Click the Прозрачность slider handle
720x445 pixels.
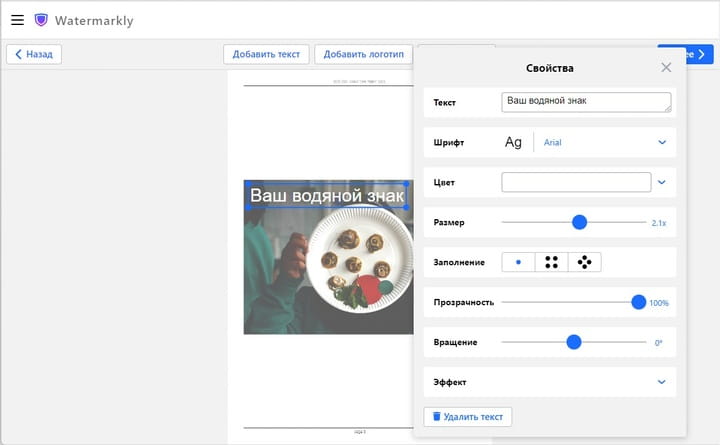coord(638,302)
